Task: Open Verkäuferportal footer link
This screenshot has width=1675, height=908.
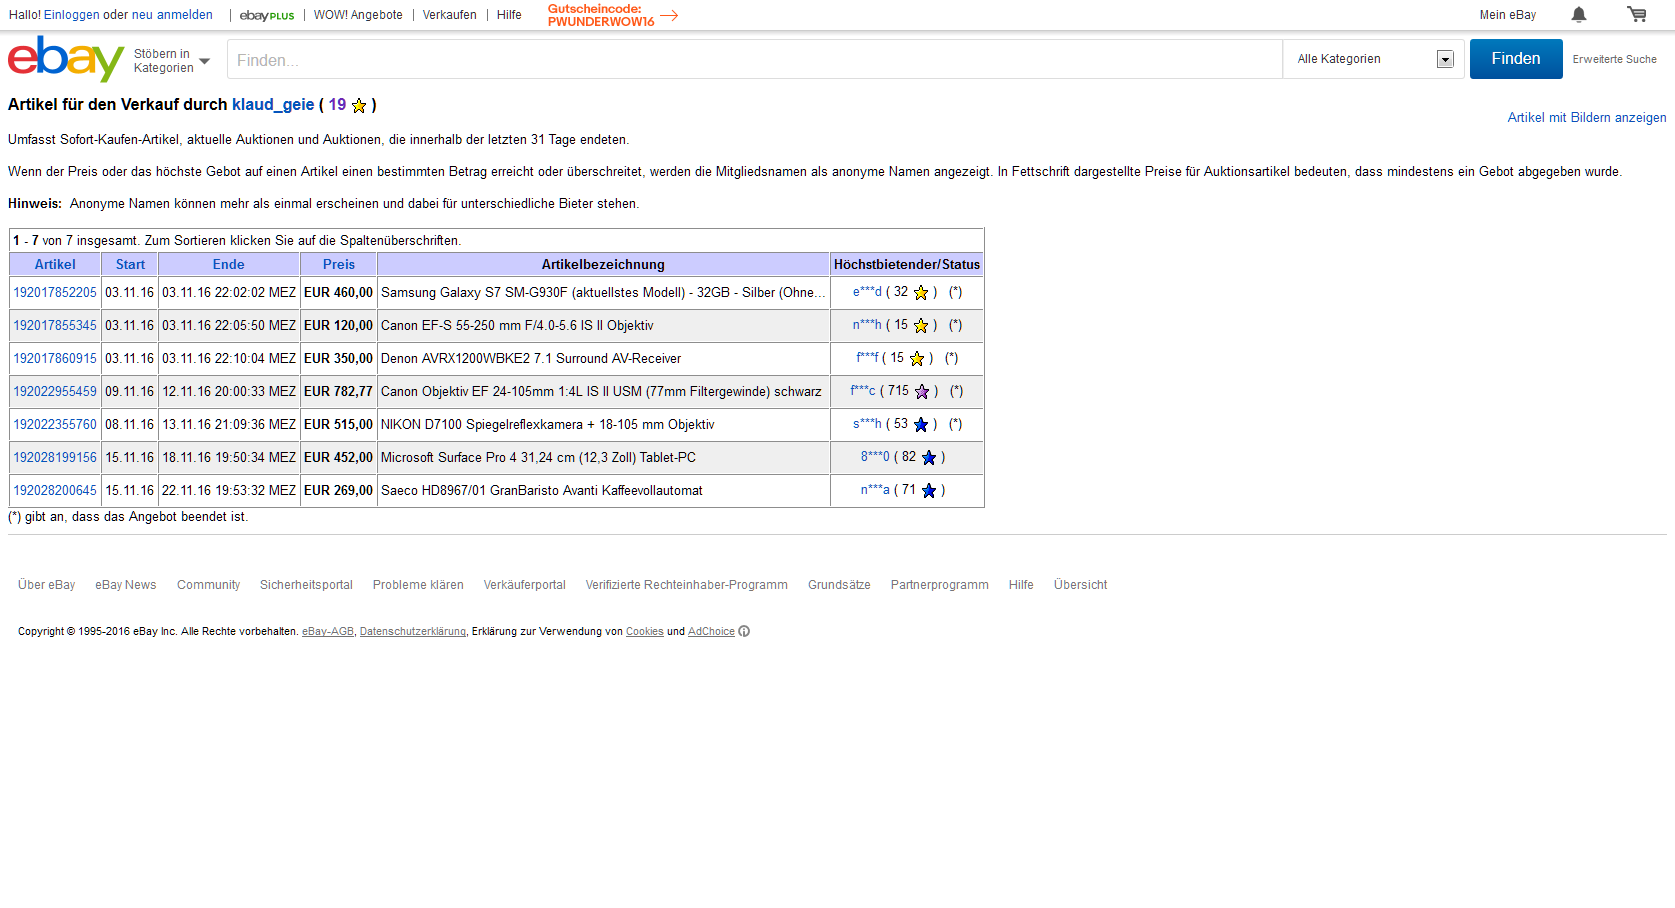Action: pyautogui.click(x=524, y=585)
